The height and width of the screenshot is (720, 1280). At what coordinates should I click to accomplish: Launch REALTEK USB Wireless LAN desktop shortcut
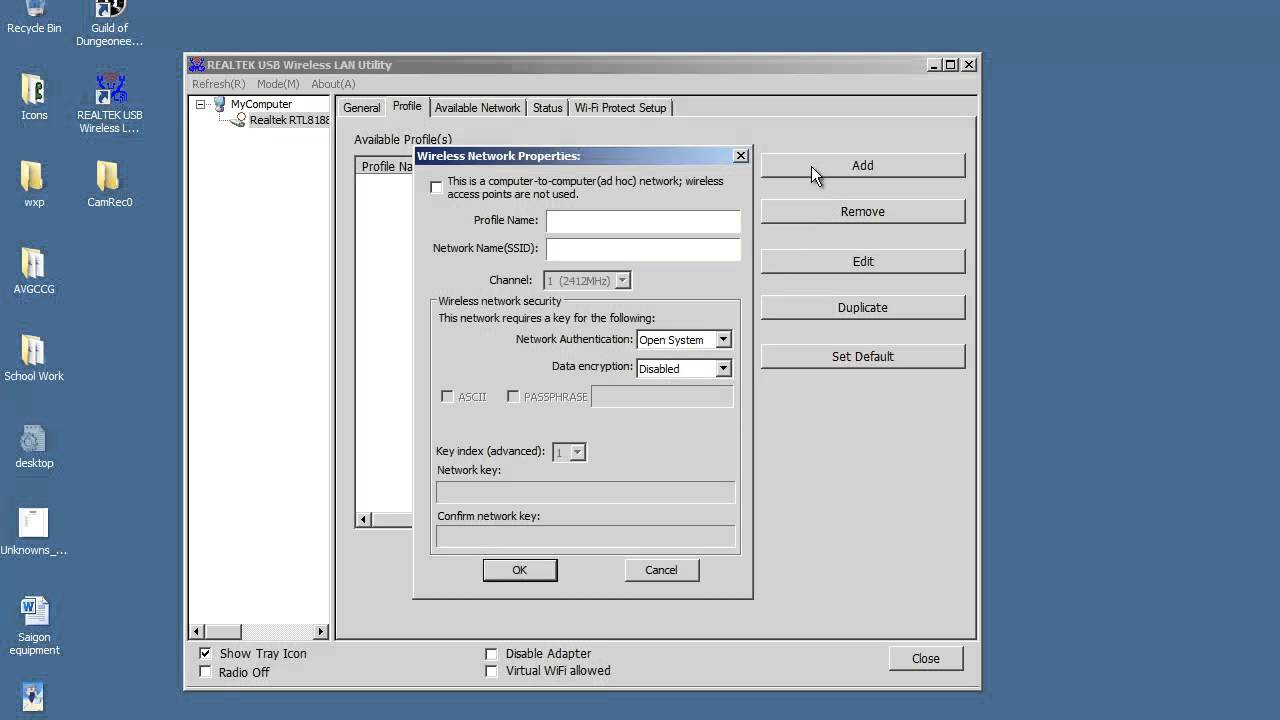[110, 103]
